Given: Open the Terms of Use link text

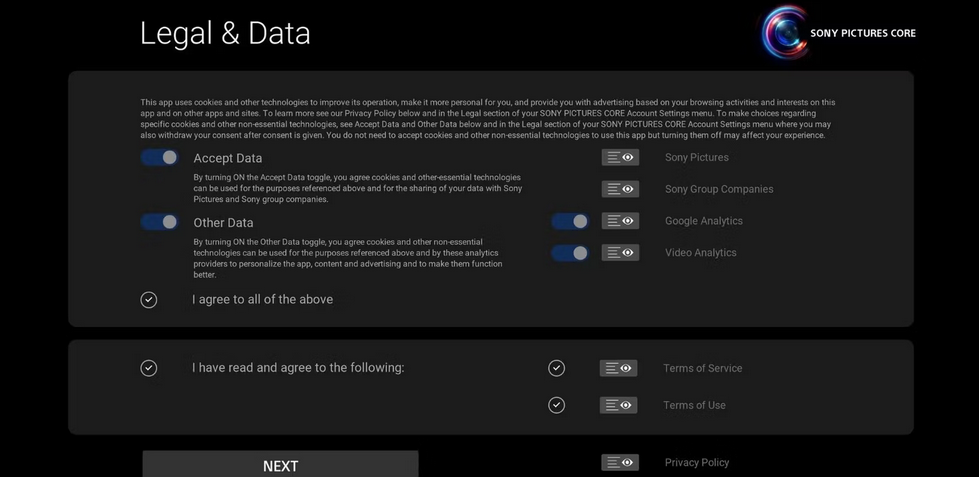Looking at the screenshot, I should 694,405.
